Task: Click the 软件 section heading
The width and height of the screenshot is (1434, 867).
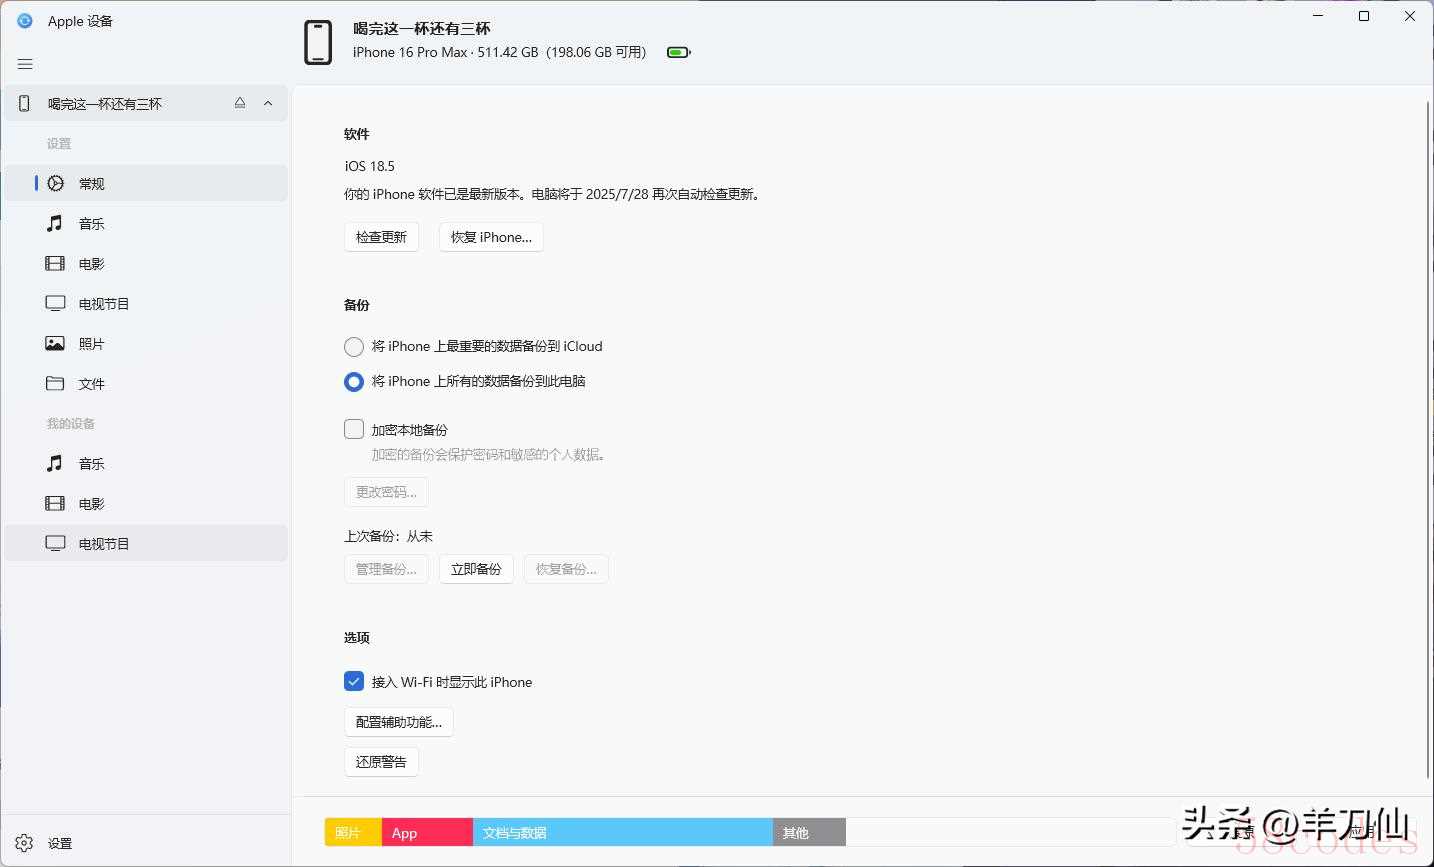Action: pyautogui.click(x=357, y=134)
